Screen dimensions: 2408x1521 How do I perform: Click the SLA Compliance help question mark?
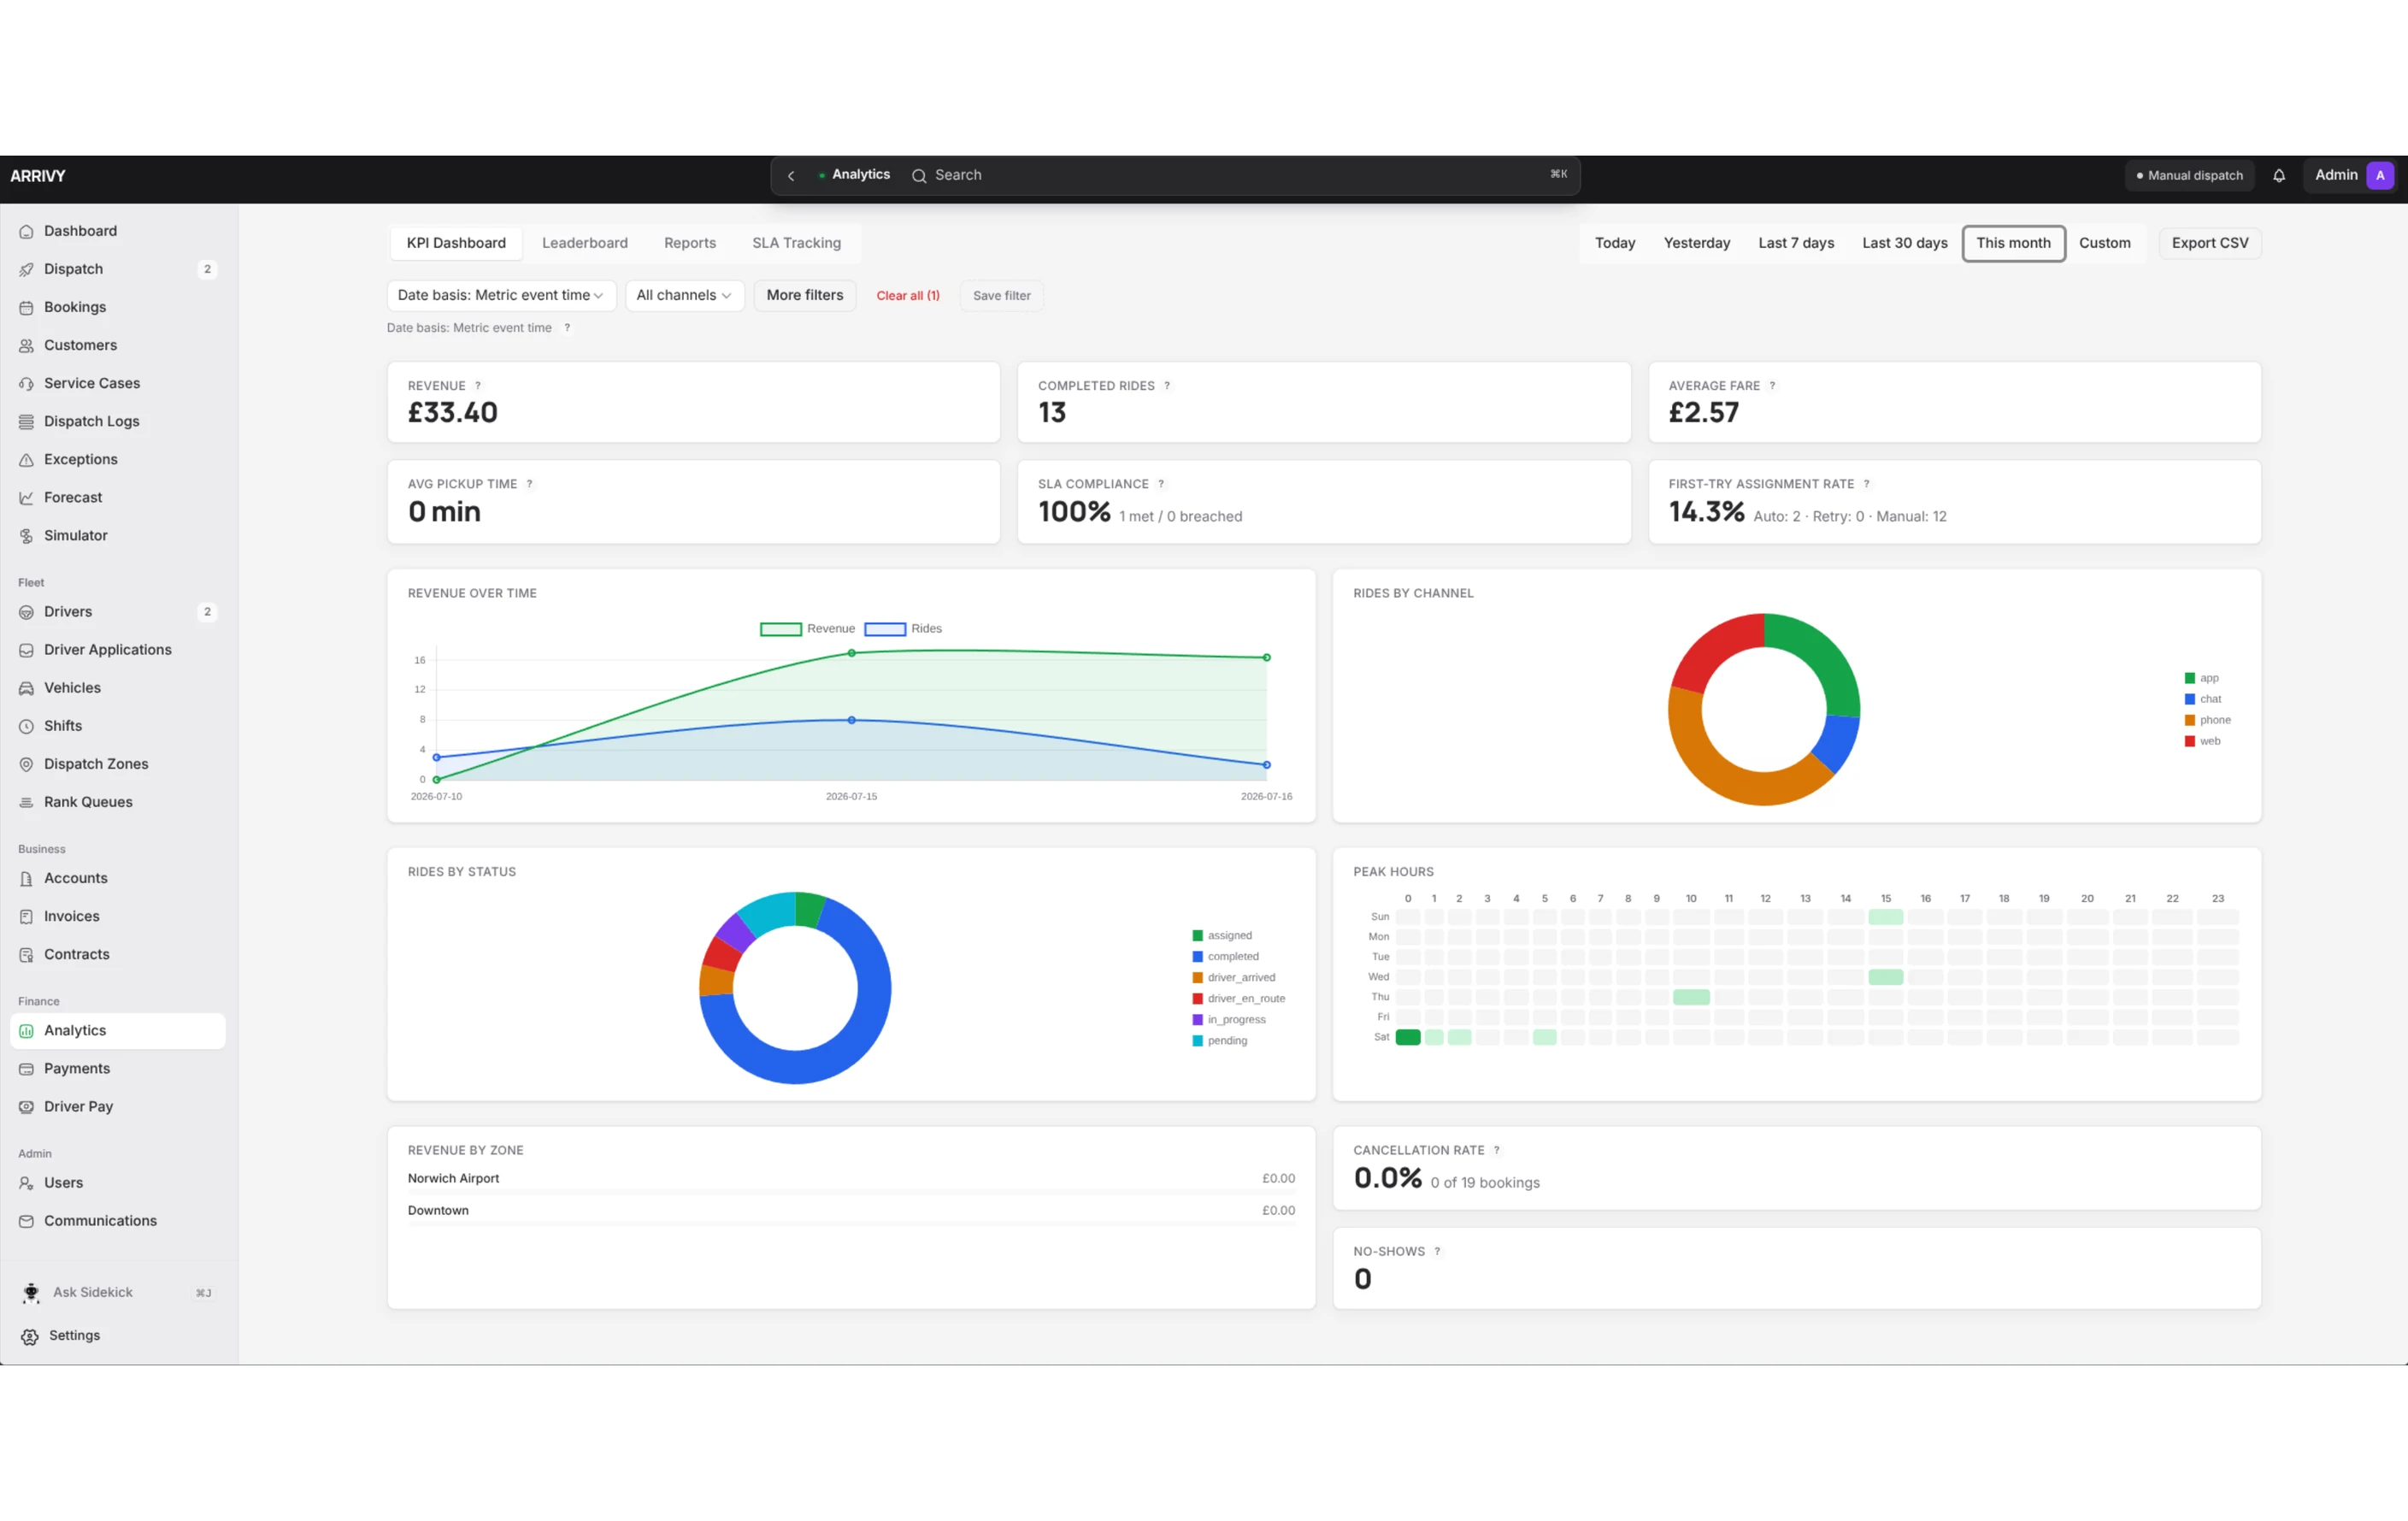click(x=1161, y=484)
